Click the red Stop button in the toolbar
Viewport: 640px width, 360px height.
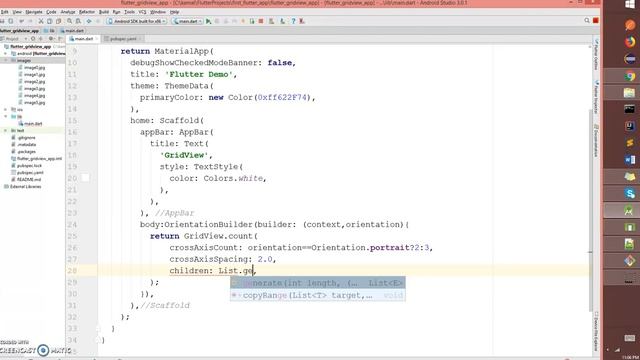(261, 21)
